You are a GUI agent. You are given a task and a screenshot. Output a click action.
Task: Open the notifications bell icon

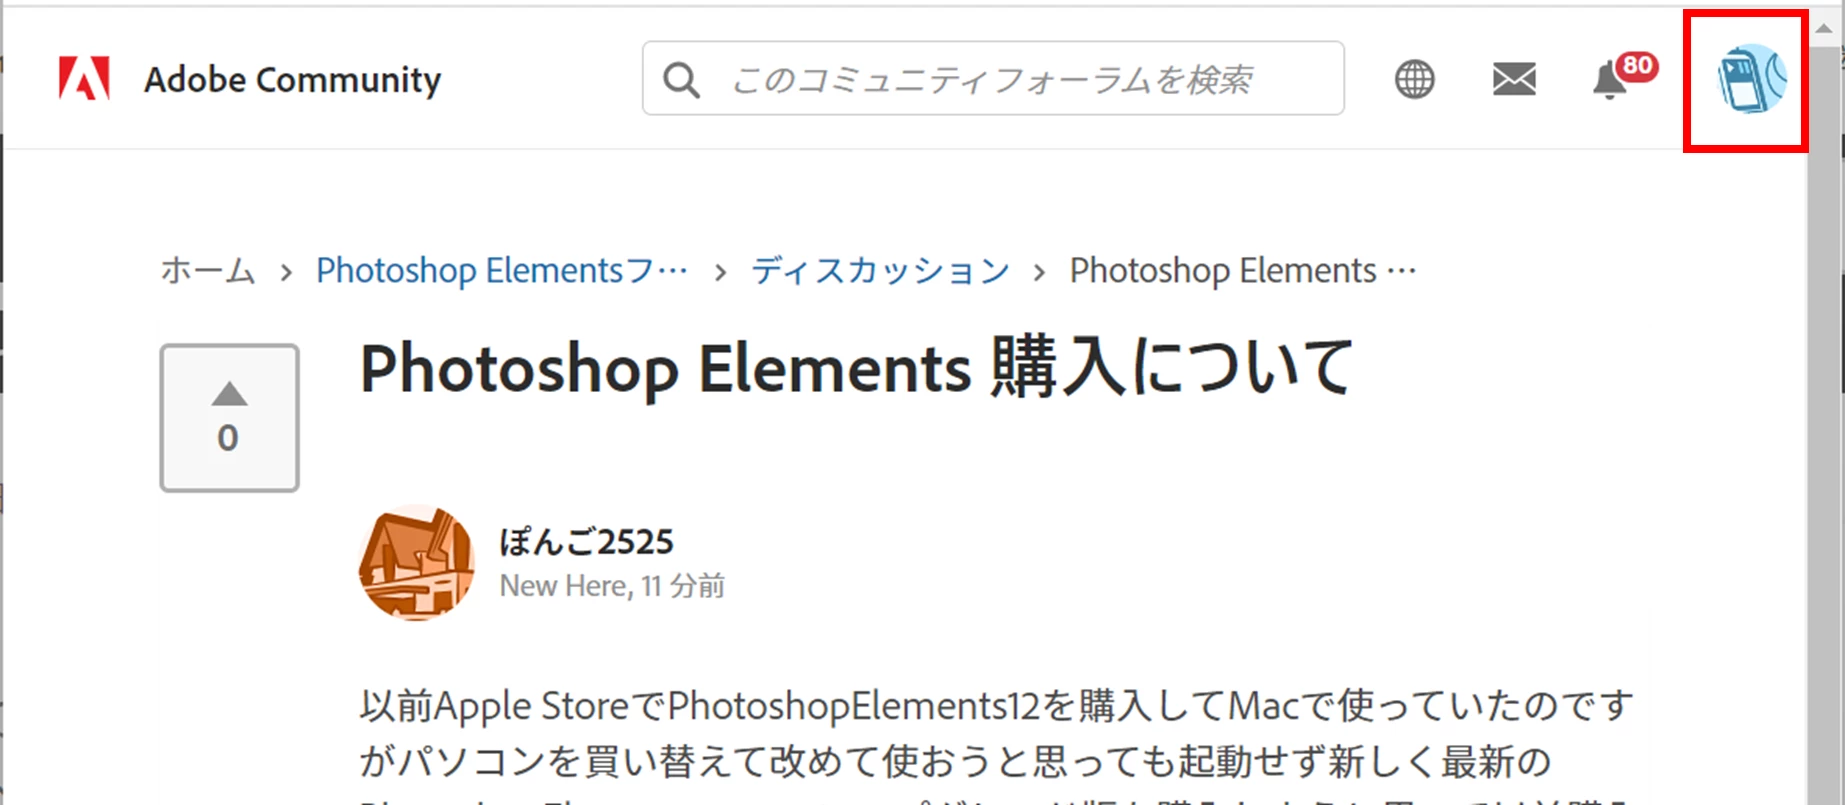click(x=1609, y=80)
